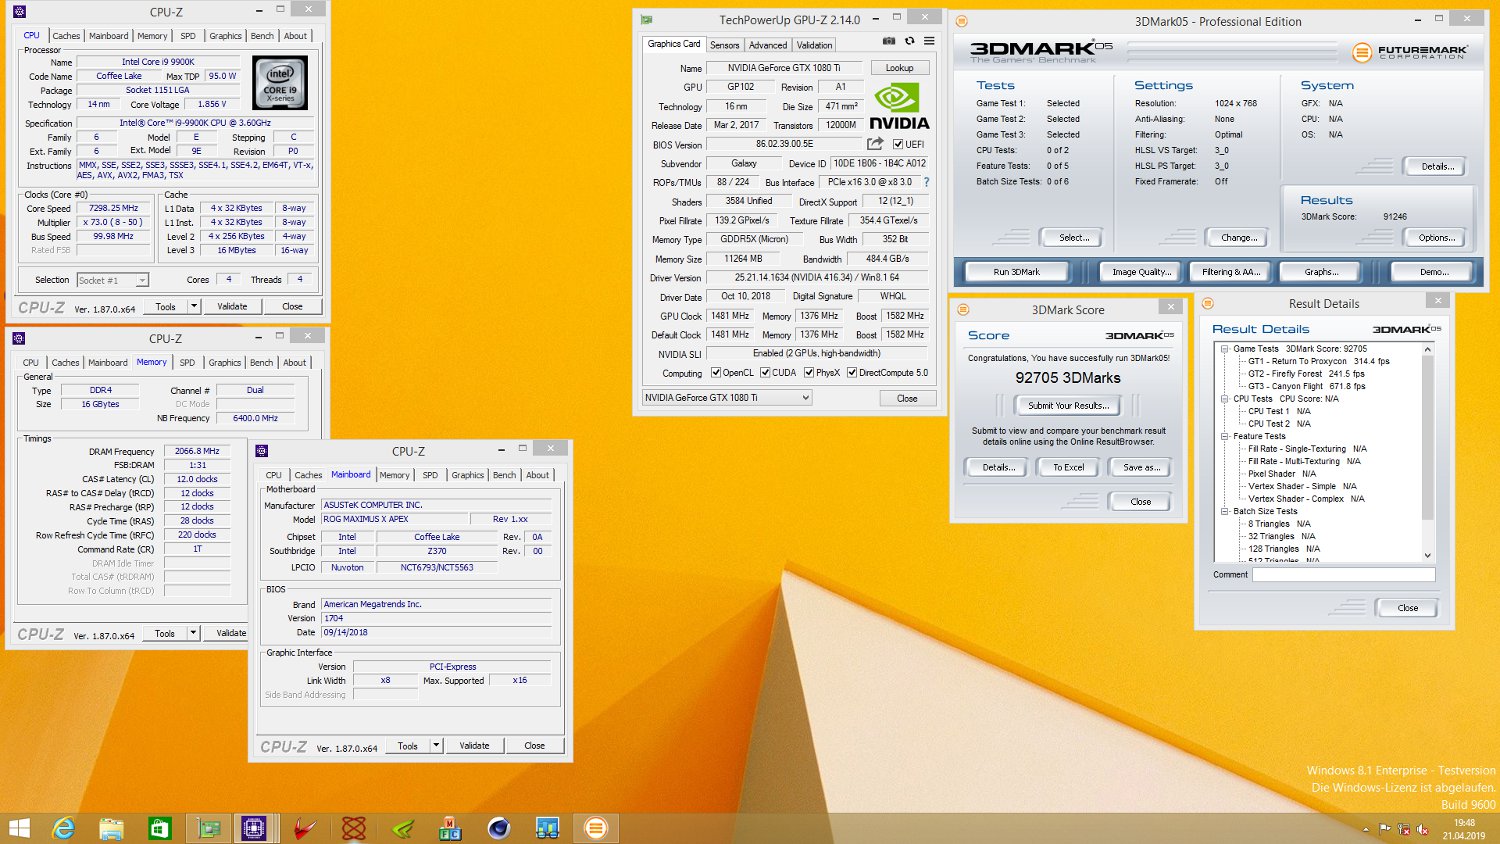This screenshot has width=1500, height=844.
Task: Click Result Details scrollbar down arrow
Action: 1427,555
